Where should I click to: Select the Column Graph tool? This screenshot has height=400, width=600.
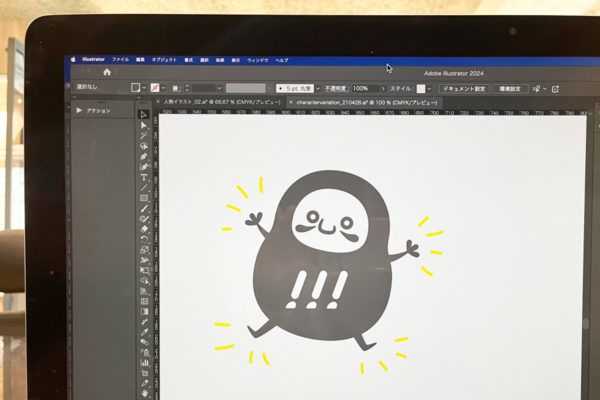(144, 363)
